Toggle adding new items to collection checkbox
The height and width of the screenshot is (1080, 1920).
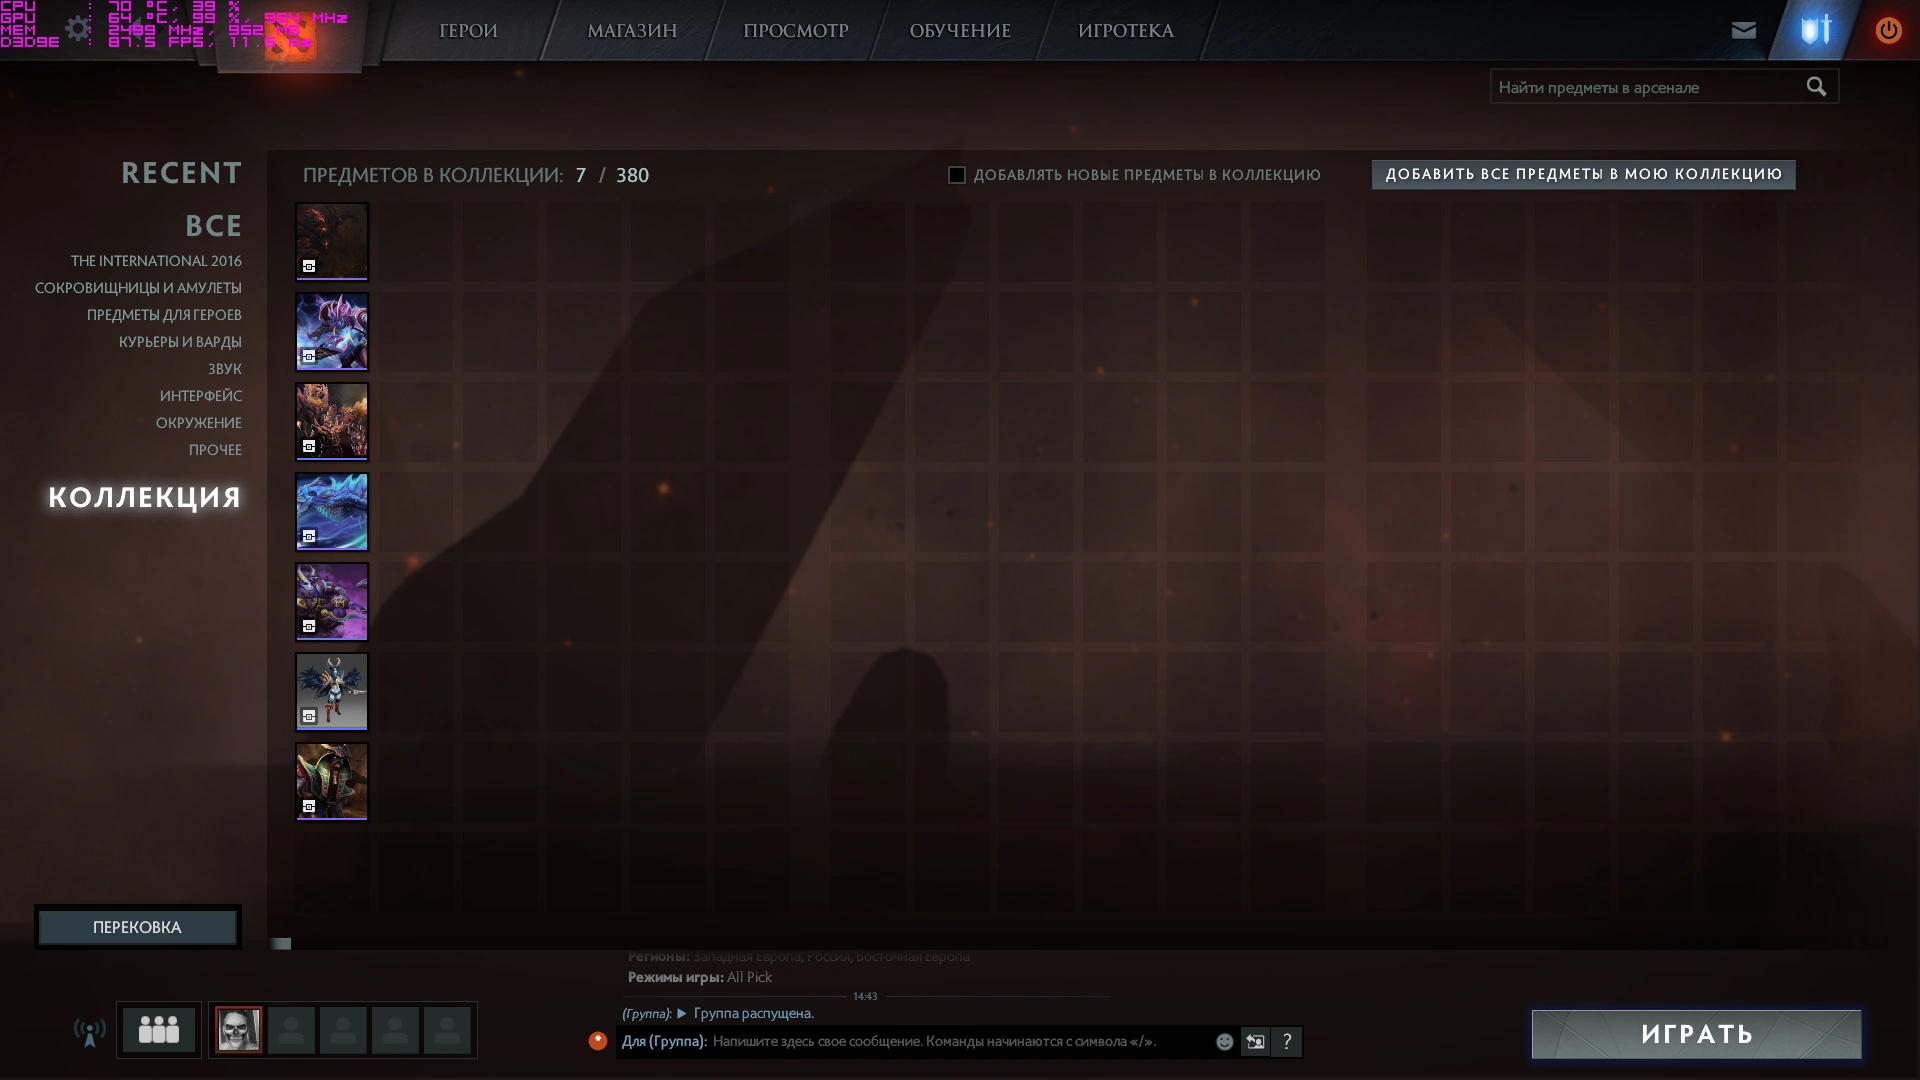[957, 175]
